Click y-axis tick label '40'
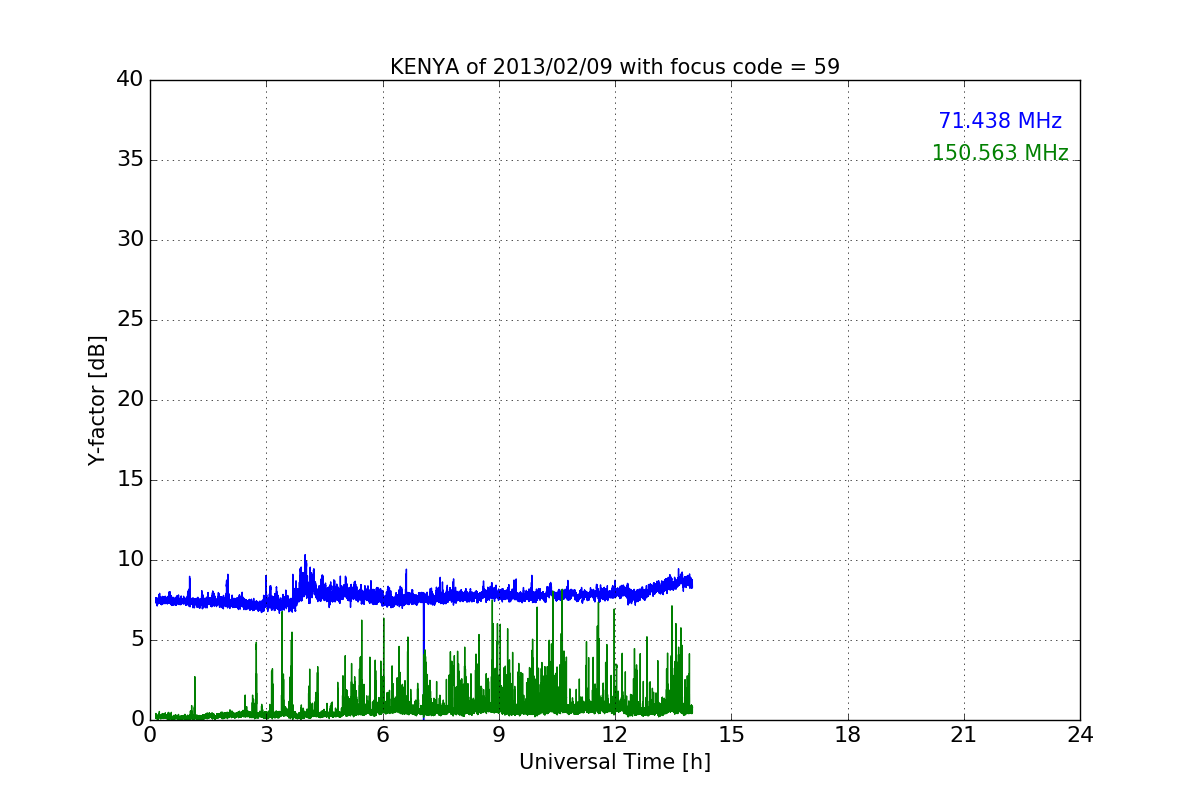Image resolution: width=1200 pixels, height=800 pixels. [130, 79]
